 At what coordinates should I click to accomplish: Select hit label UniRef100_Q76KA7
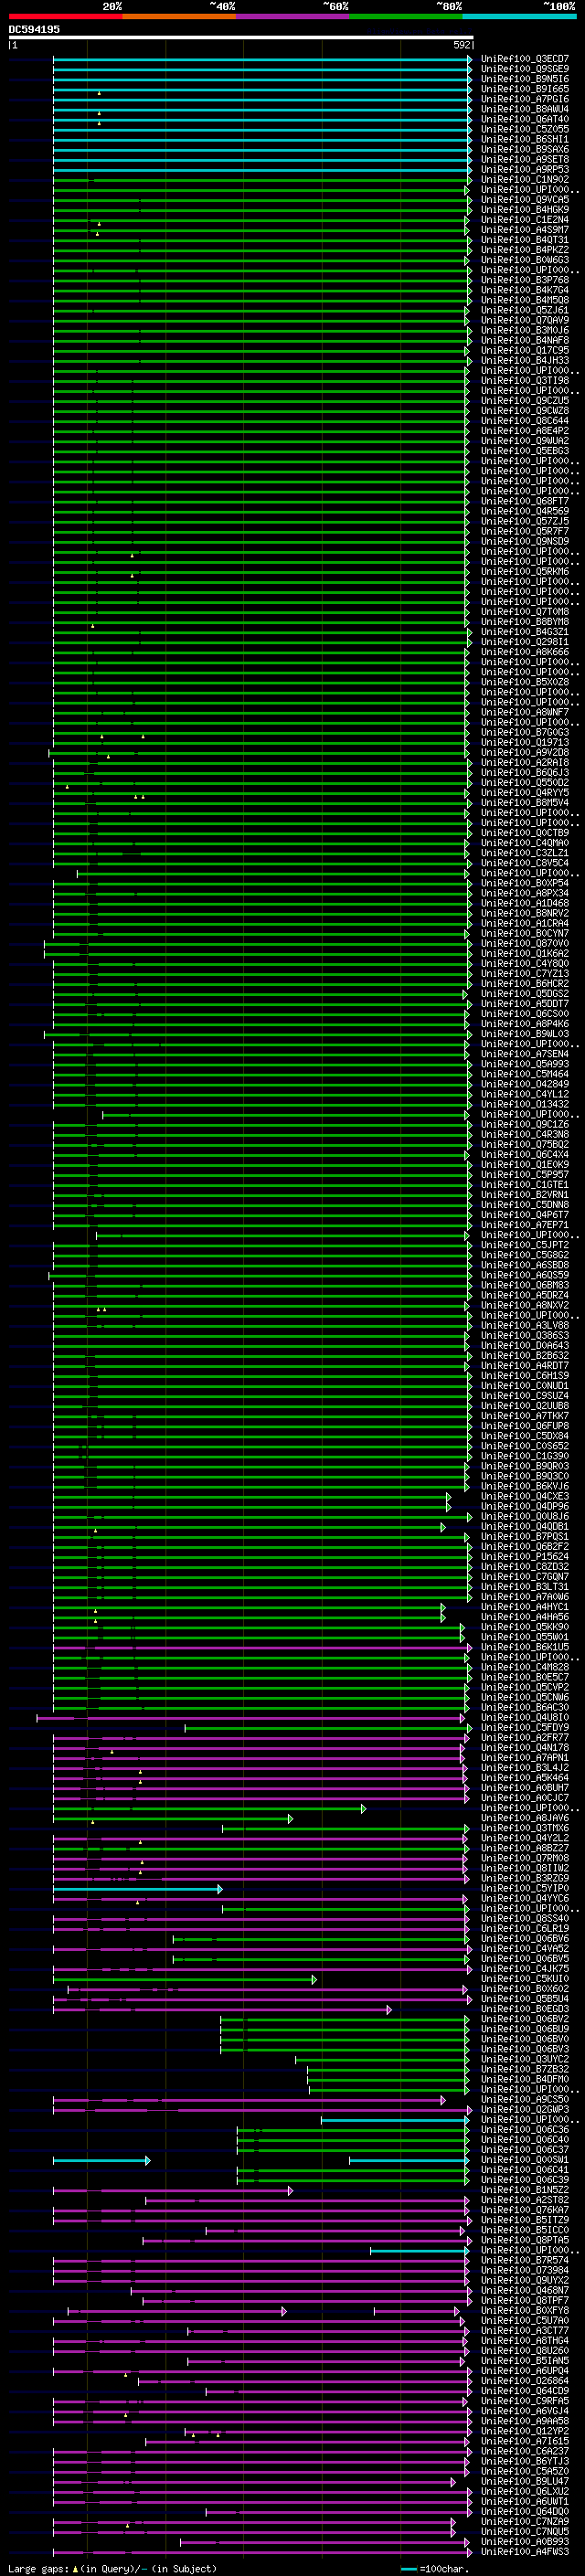pyautogui.click(x=525, y=2209)
